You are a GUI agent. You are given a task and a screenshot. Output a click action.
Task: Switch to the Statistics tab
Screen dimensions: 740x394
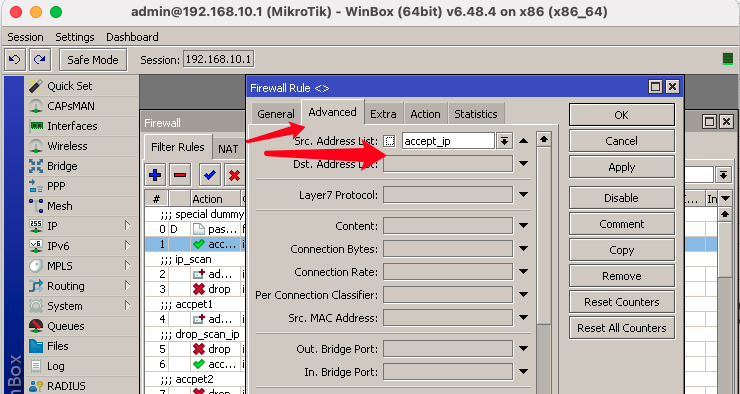coord(476,114)
